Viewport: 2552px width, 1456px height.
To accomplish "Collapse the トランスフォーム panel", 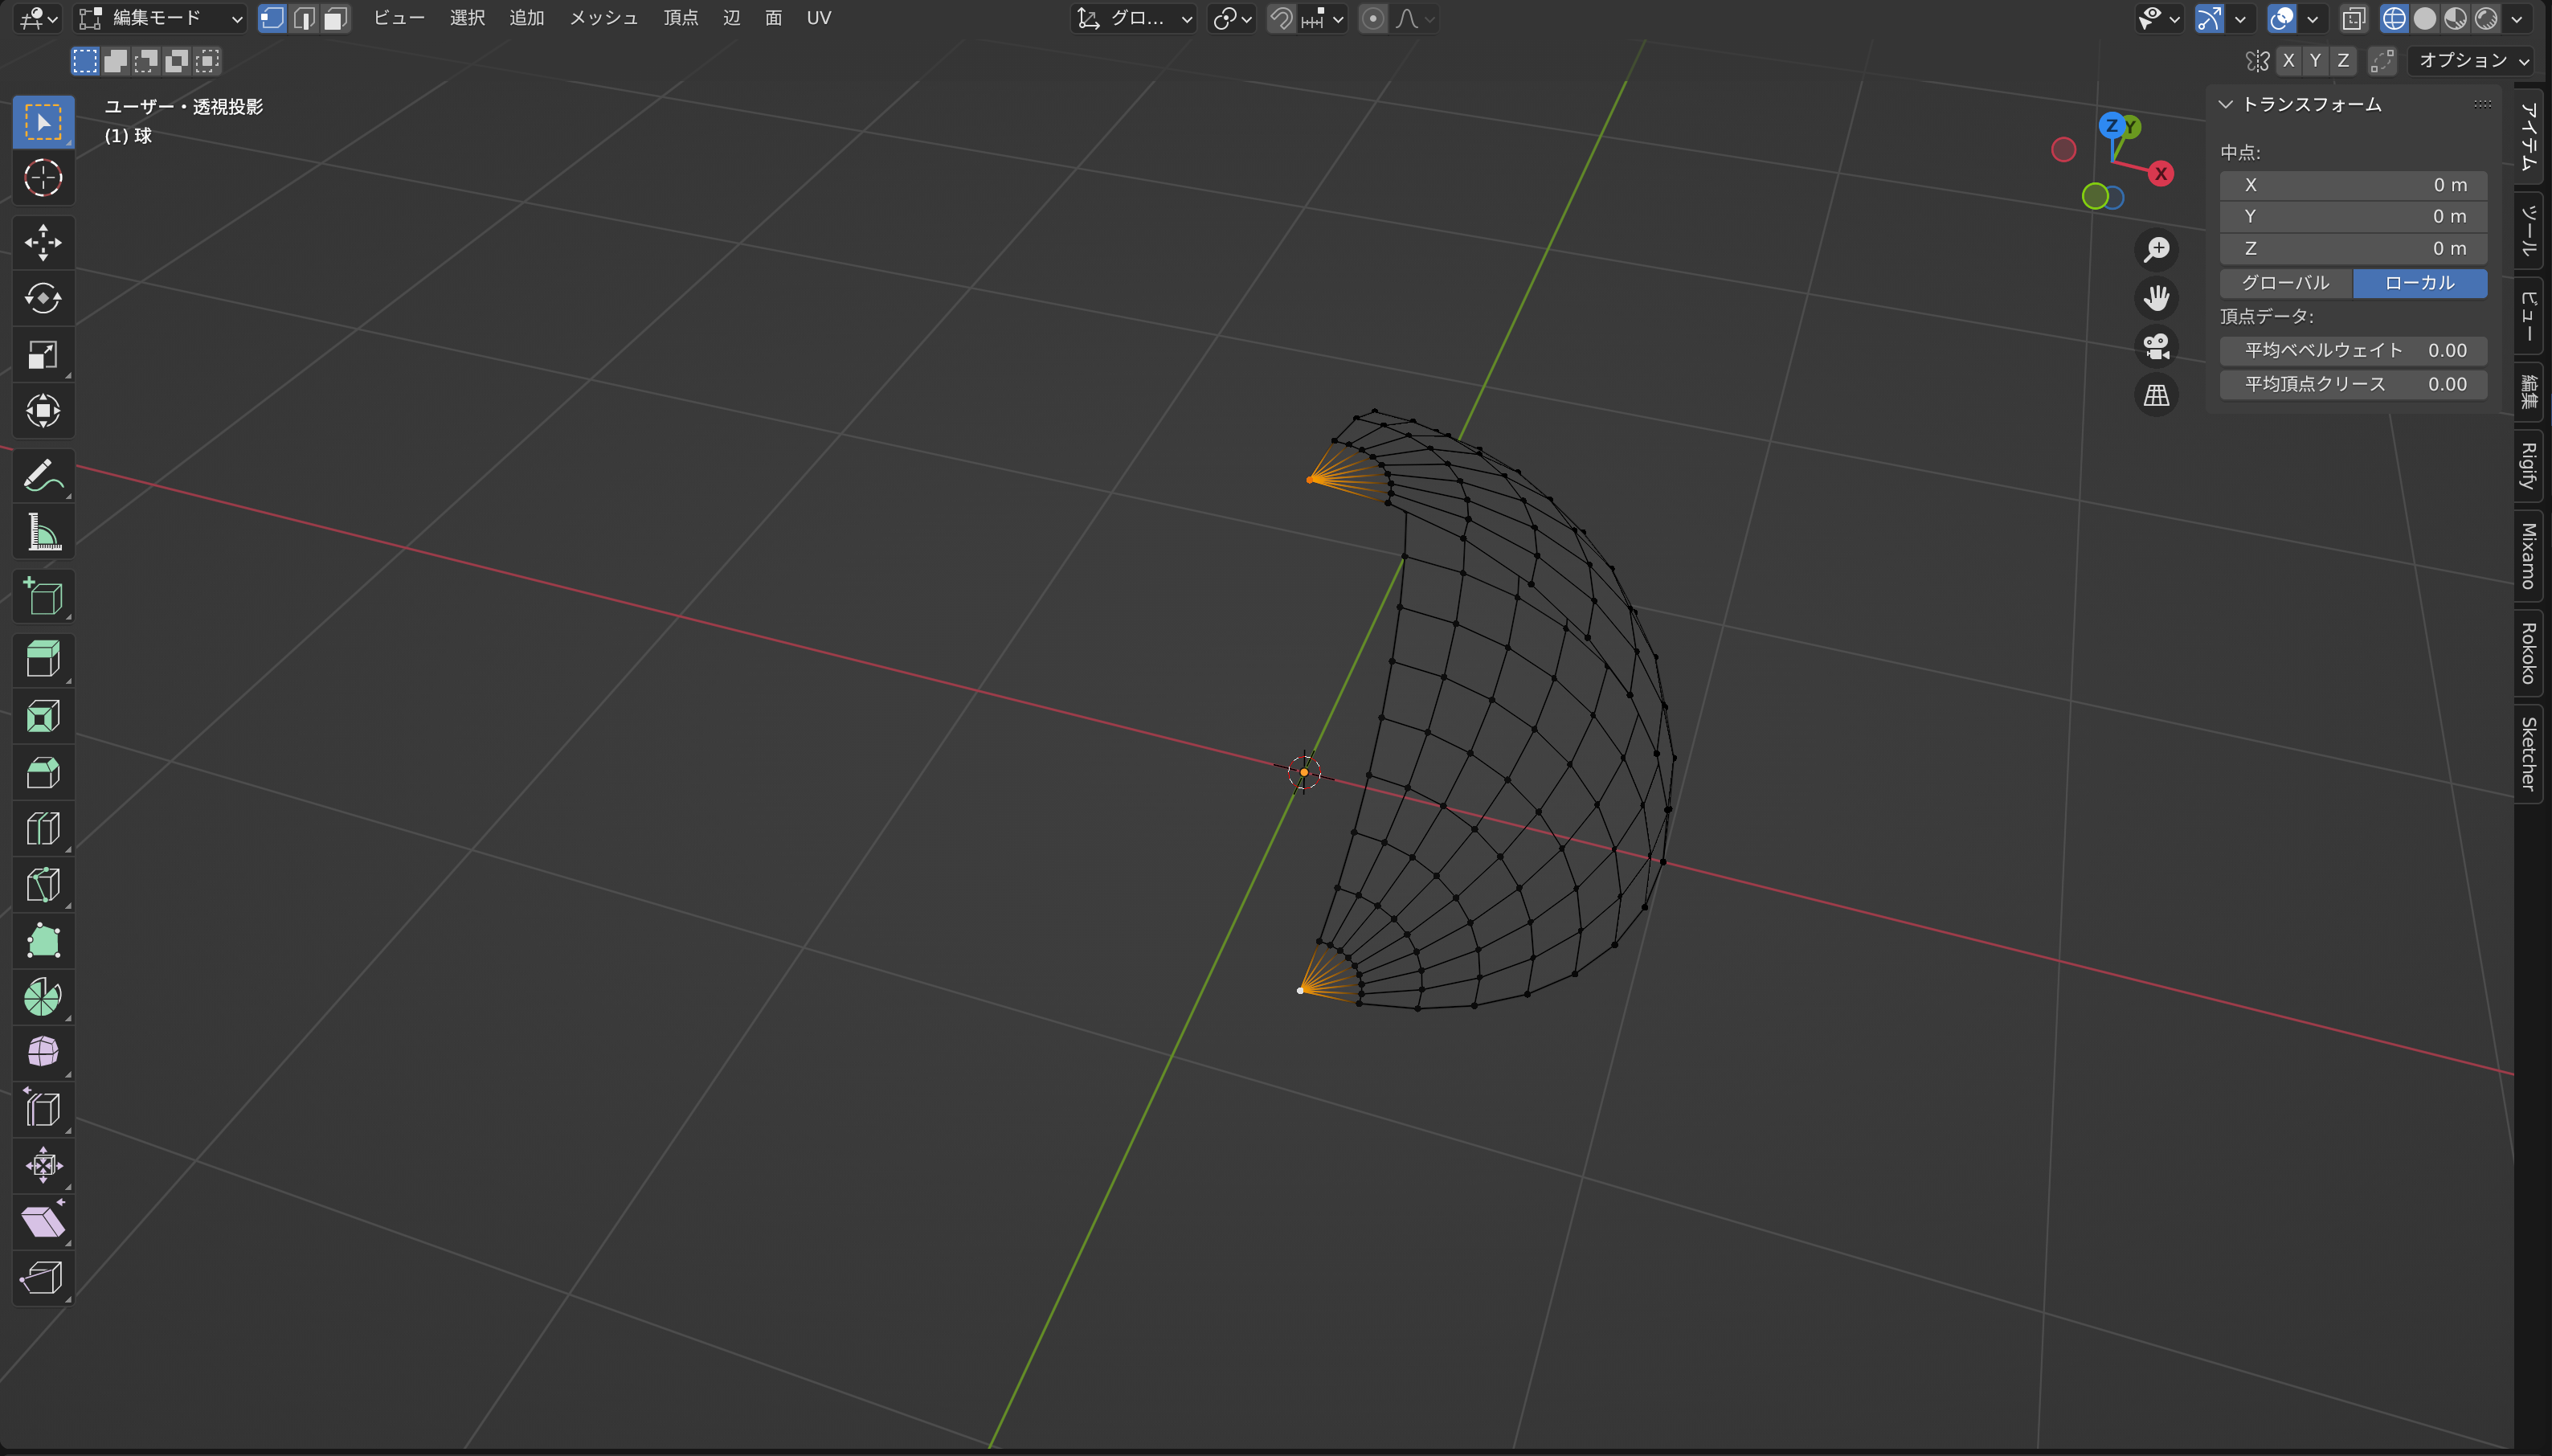I will click(x=2225, y=104).
